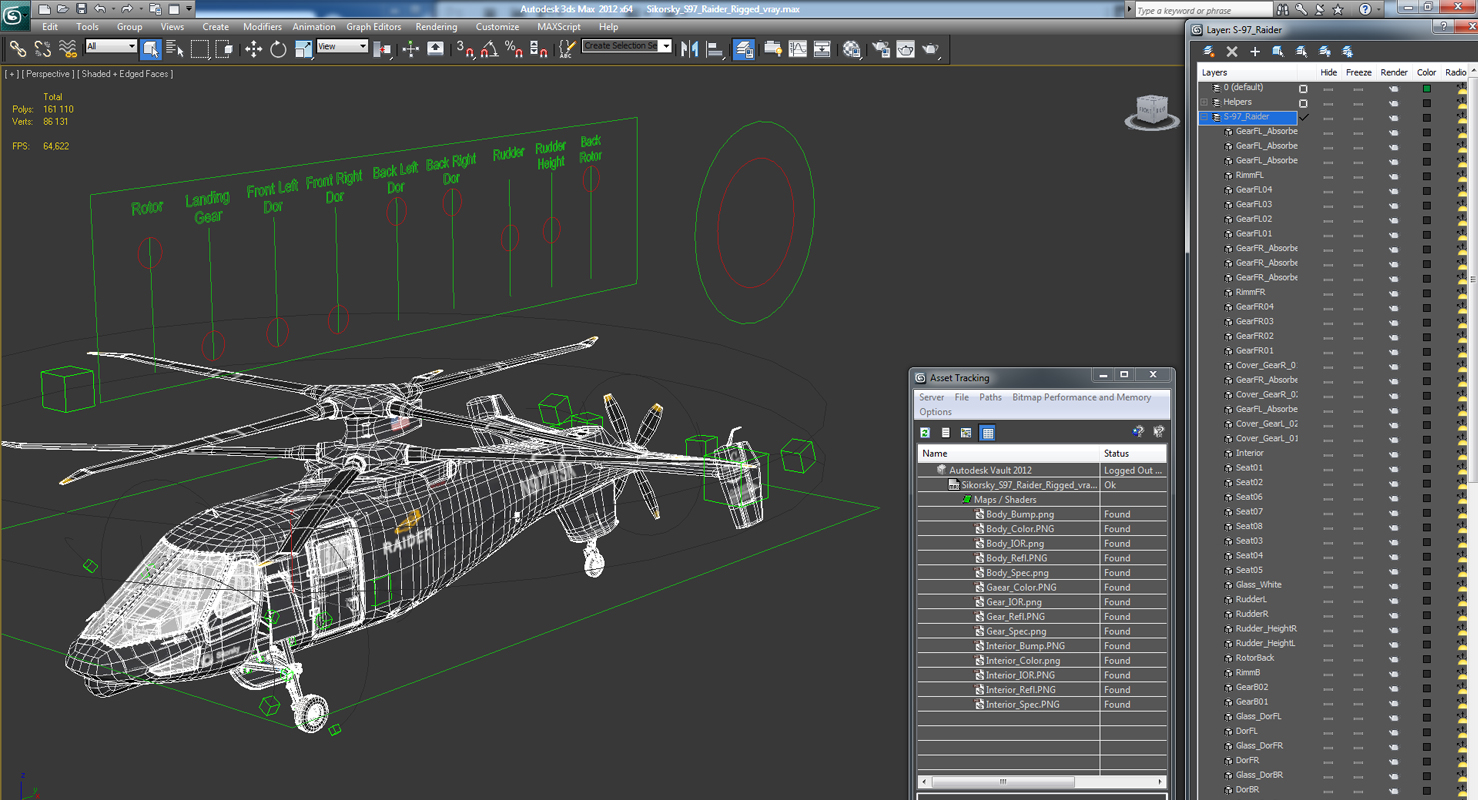The image size is (1480, 800).
Task: Toggle Spinner Snap
Action: tap(538, 48)
